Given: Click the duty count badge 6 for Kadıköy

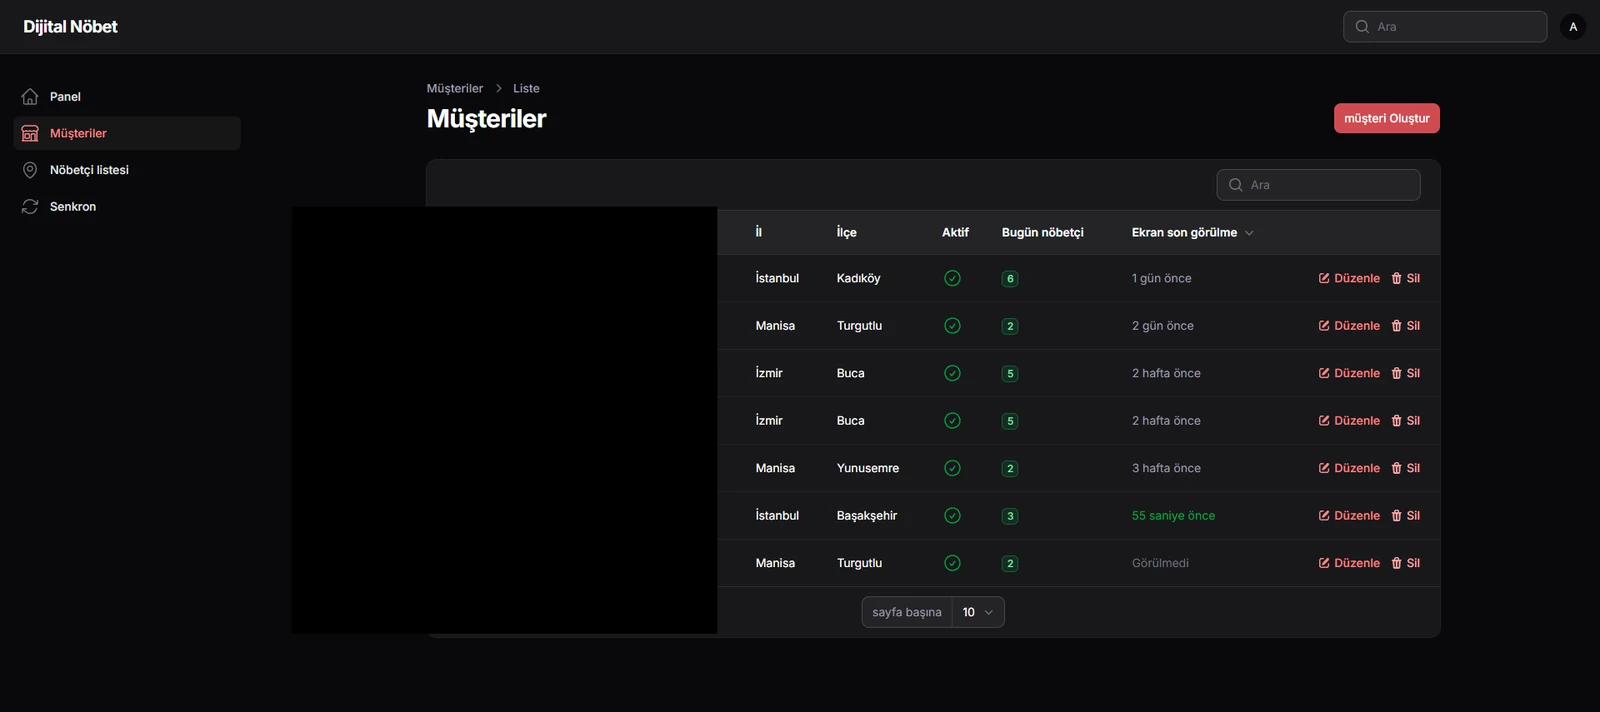Looking at the screenshot, I should click(x=1010, y=279).
